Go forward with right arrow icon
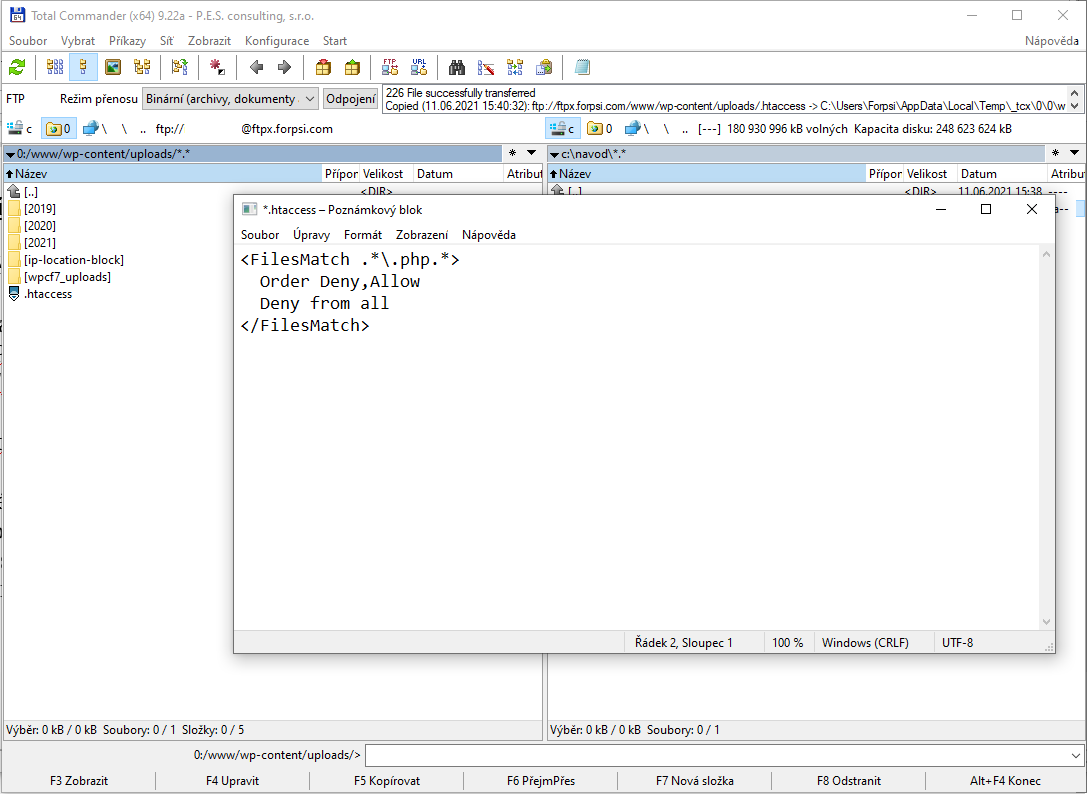 [284, 67]
